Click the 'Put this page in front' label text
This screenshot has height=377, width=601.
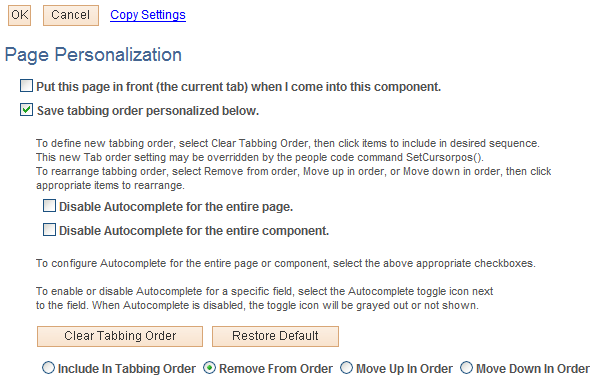pyautogui.click(x=238, y=87)
